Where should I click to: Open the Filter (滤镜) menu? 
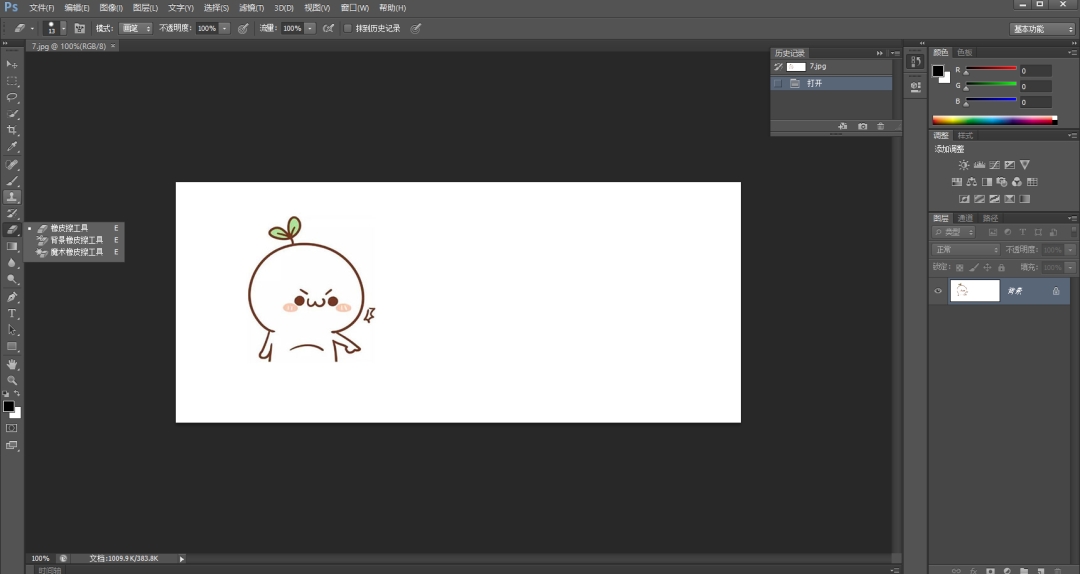[x=251, y=8]
